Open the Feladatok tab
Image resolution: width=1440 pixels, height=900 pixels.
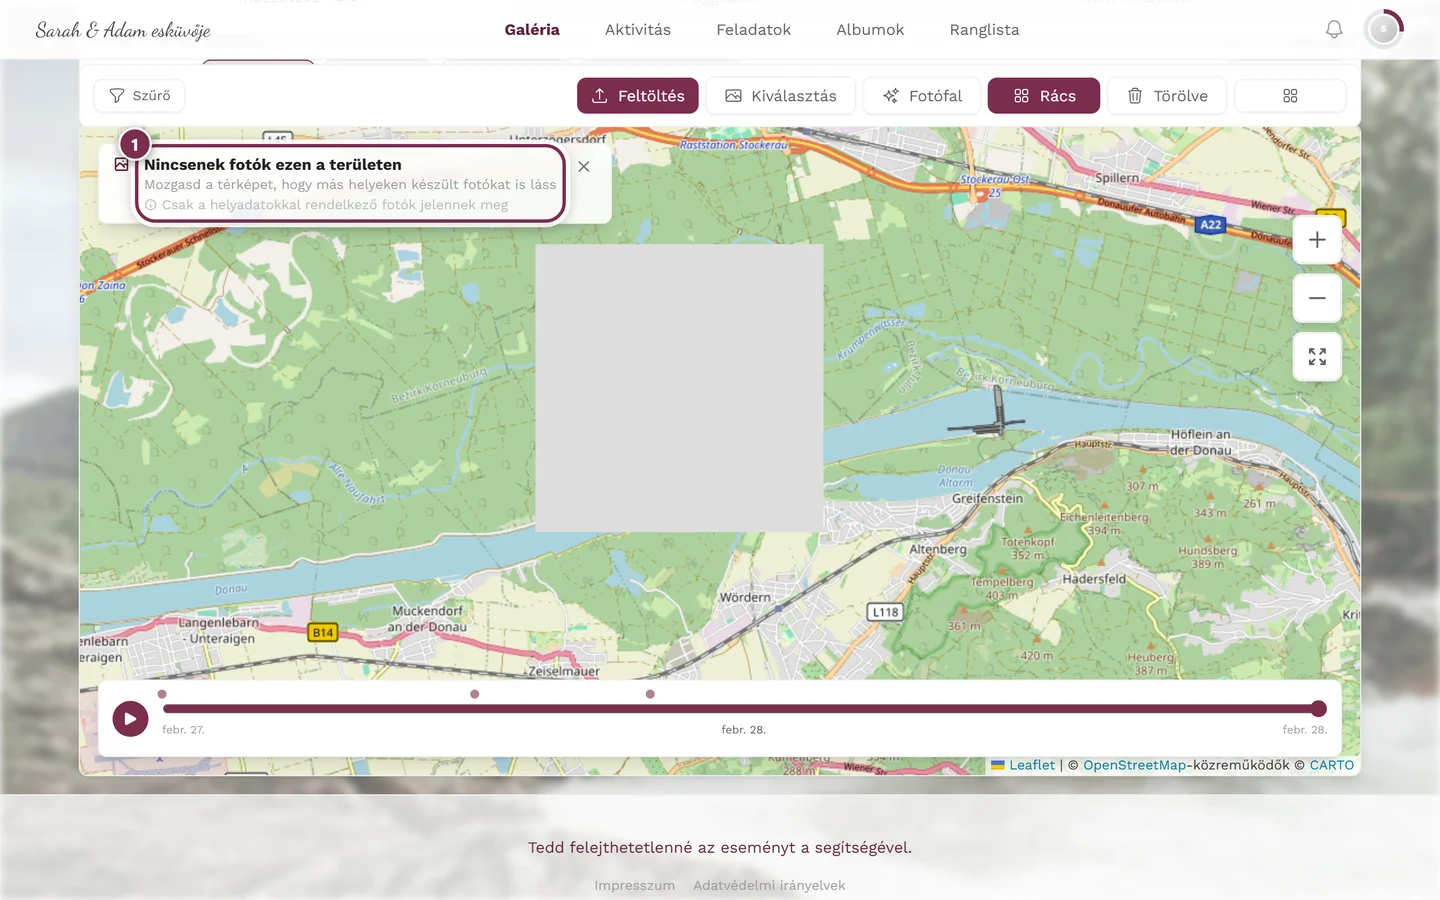click(x=754, y=30)
